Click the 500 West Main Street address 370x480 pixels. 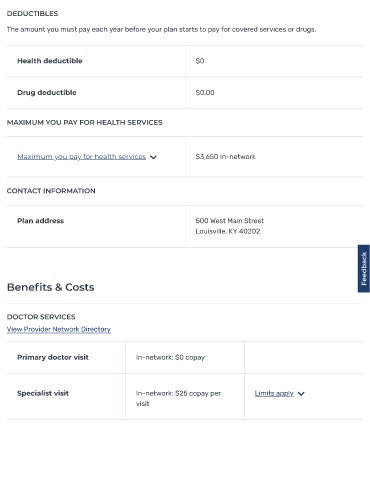pyautogui.click(x=230, y=221)
